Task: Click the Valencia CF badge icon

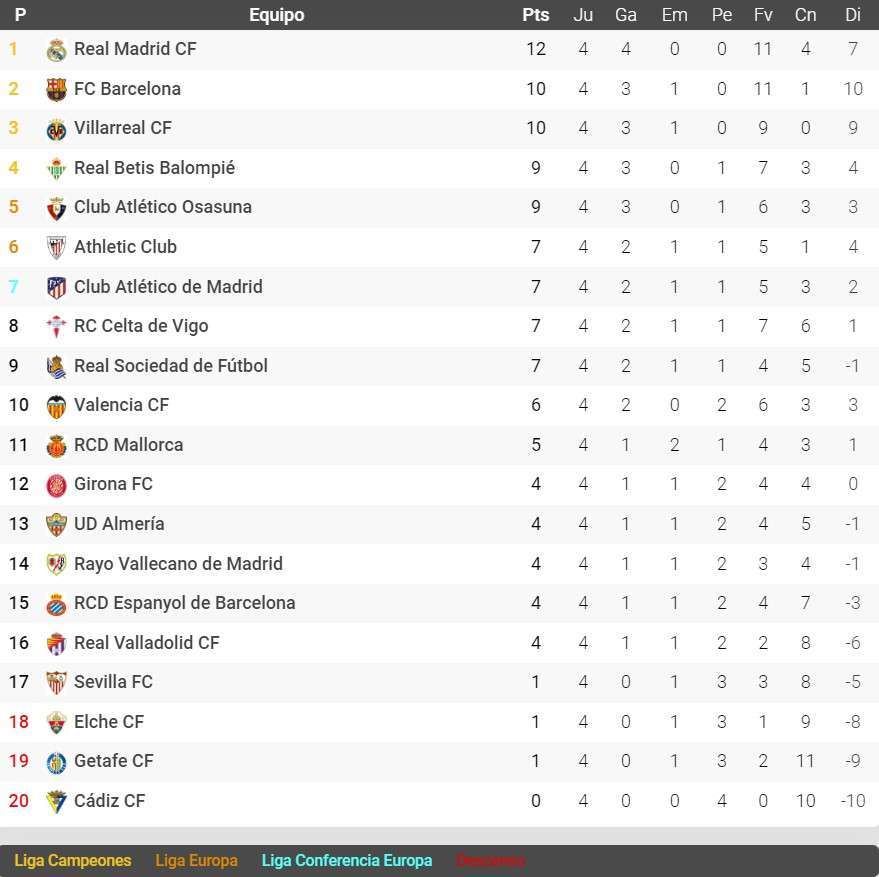Action: click(56, 405)
